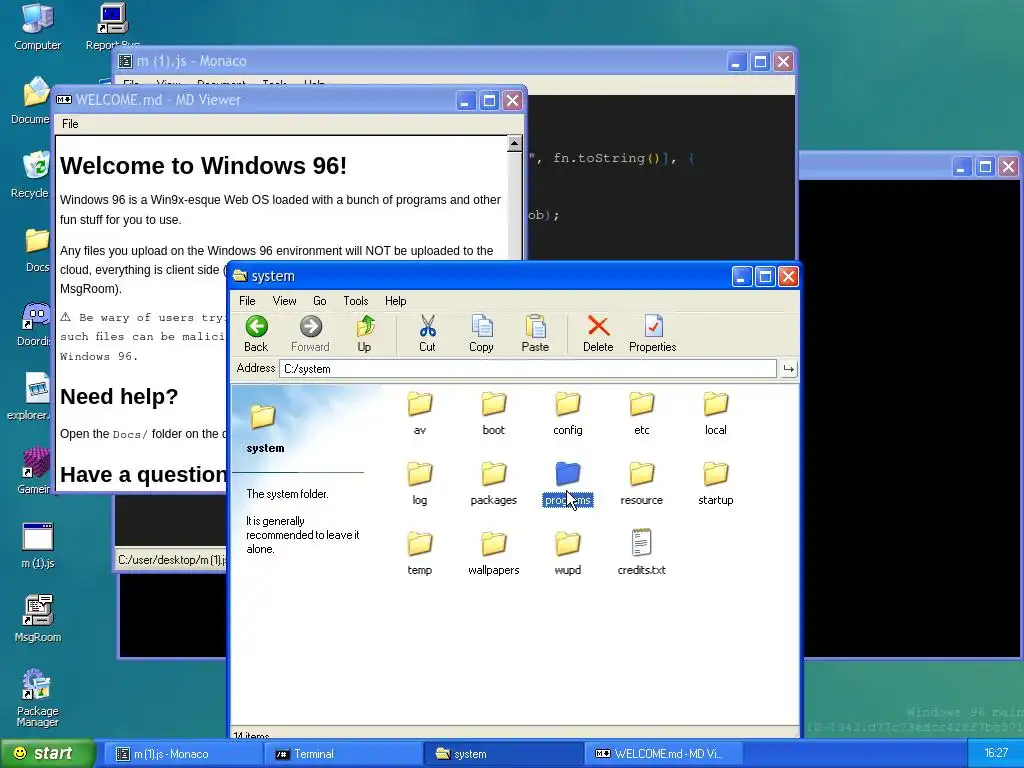Select the log folder
The width and height of the screenshot is (1024, 768).
[420, 483]
